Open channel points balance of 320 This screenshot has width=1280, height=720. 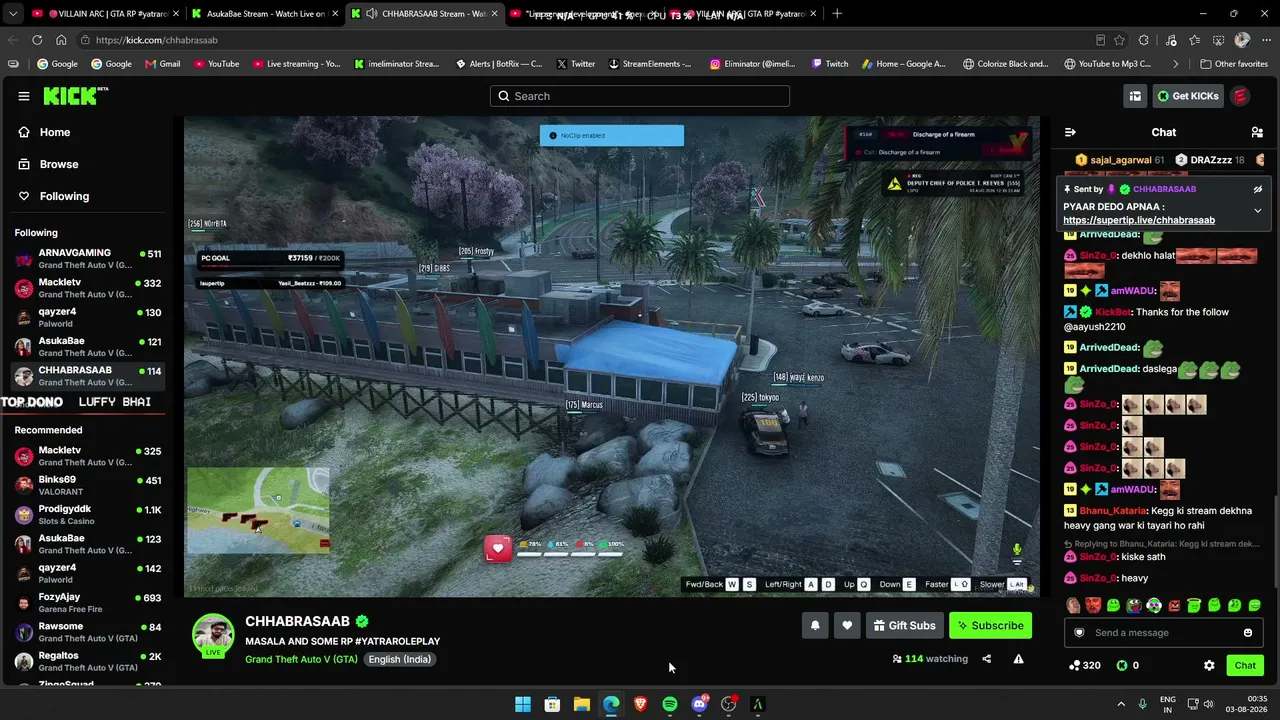[1084, 665]
